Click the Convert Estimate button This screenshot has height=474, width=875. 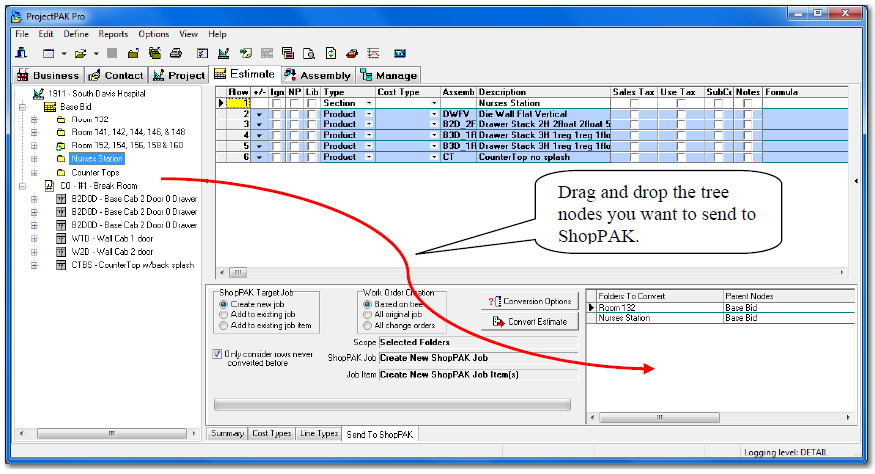point(530,321)
